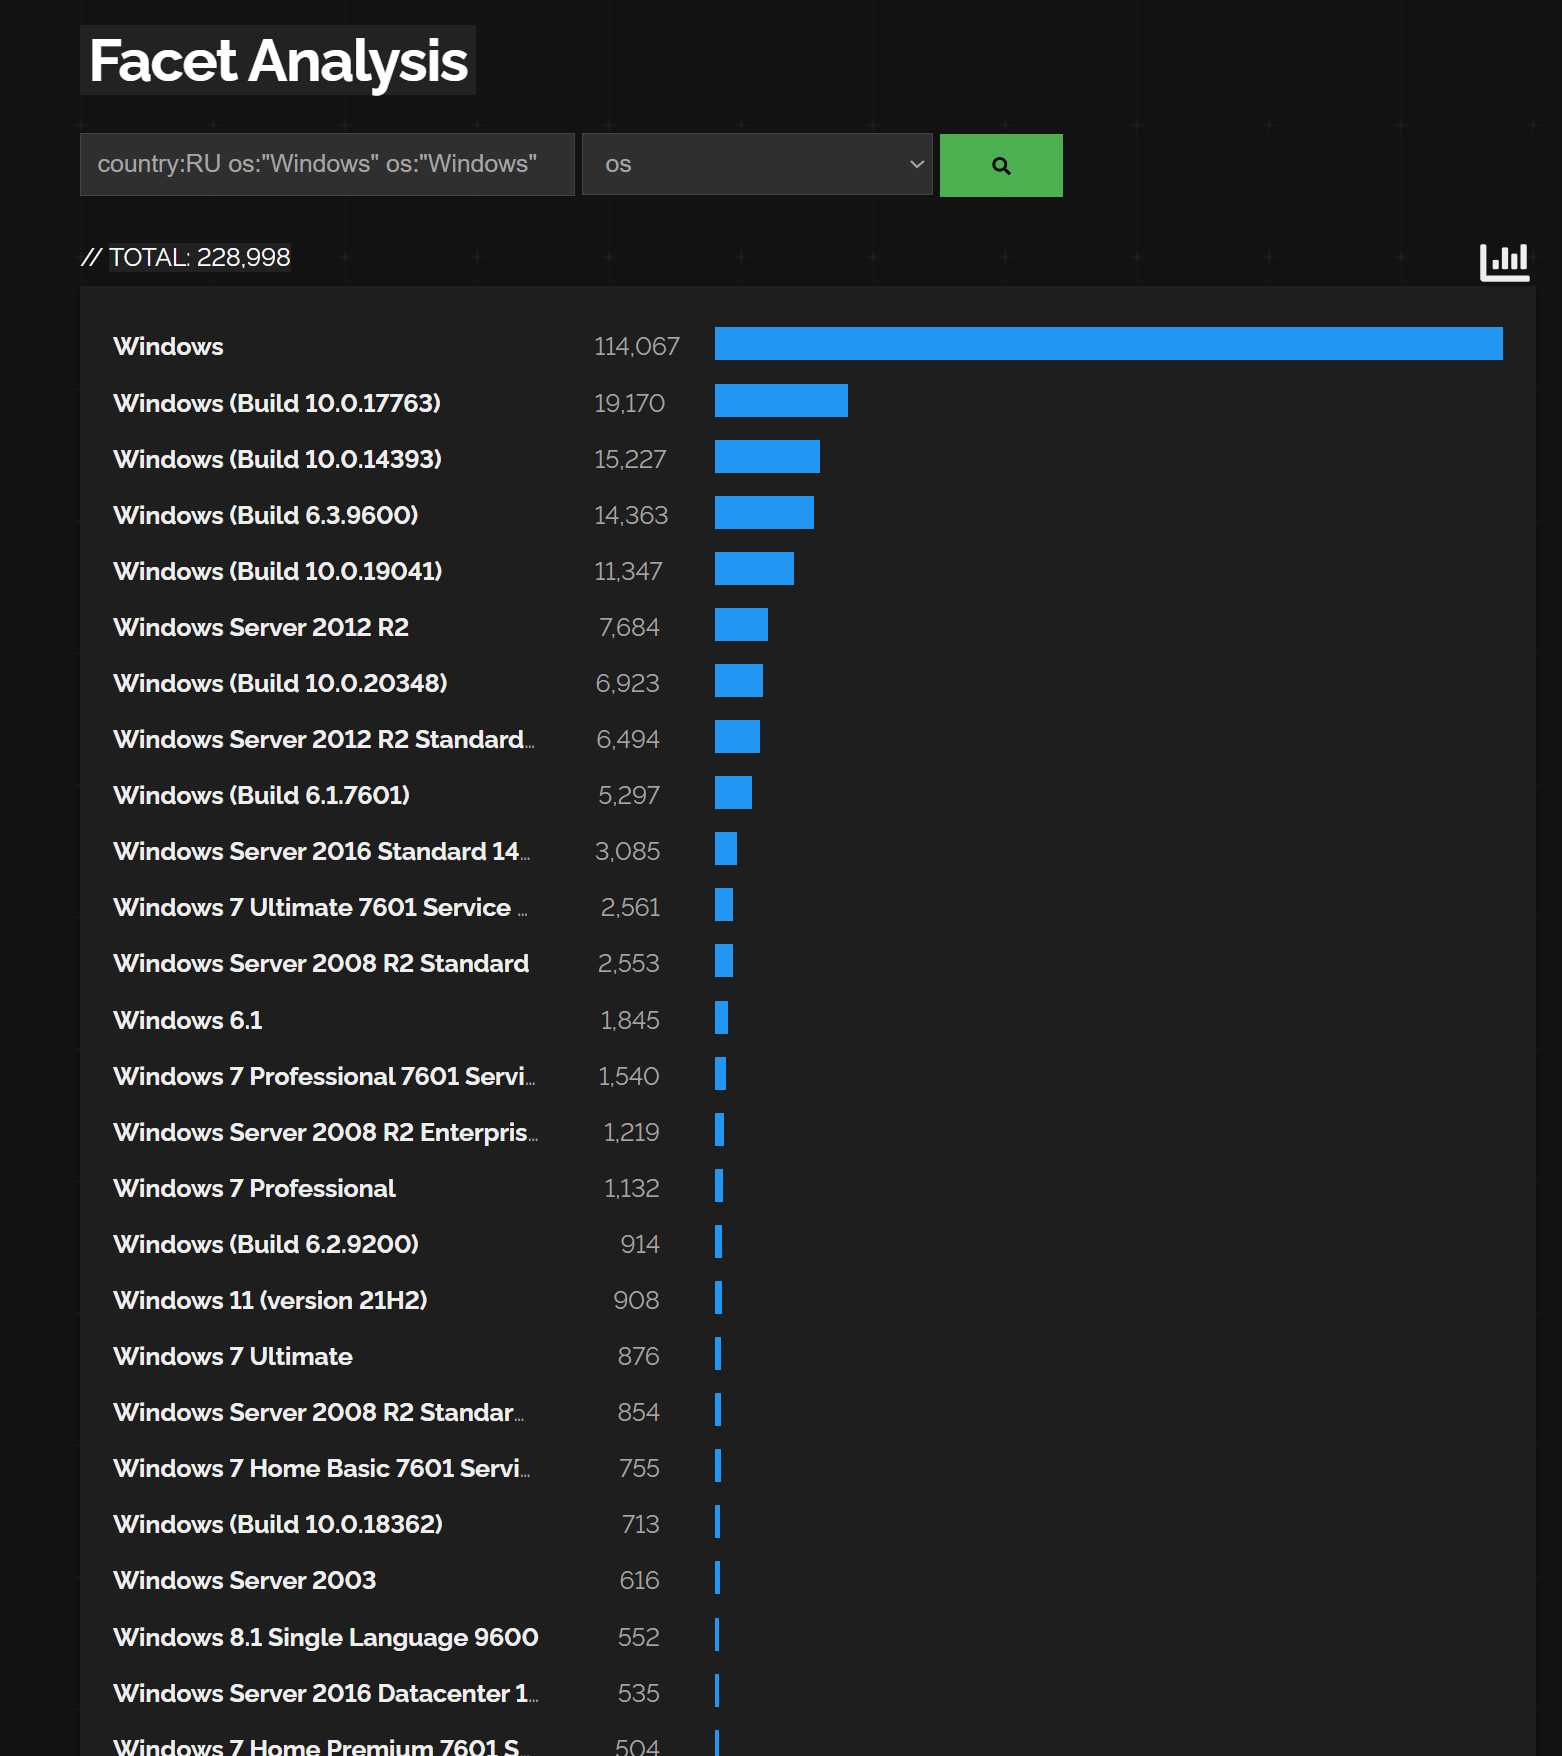
Task: Select 'Windows Server 2012 R2 Standard' entry
Action: pos(324,739)
